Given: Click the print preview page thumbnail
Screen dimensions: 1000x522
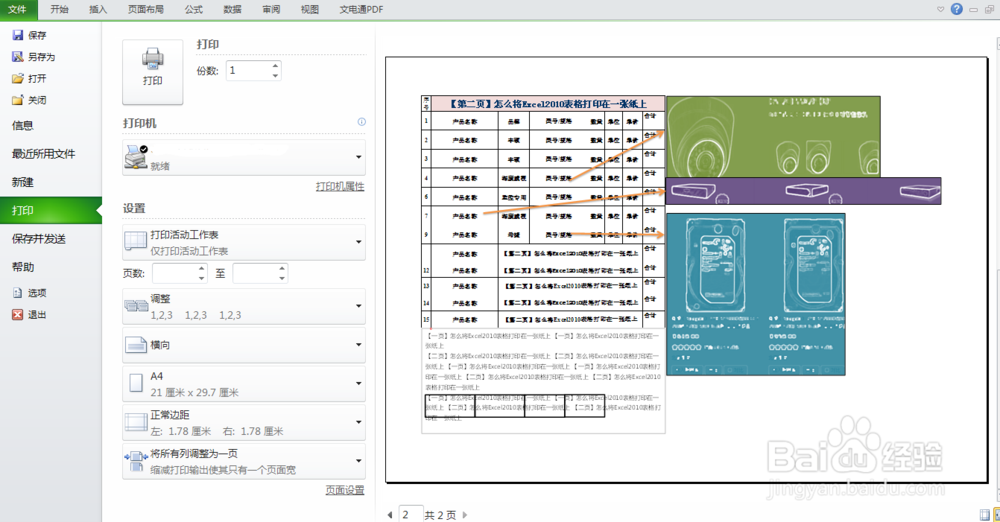Looking at the screenshot, I should (x=686, y=270).
